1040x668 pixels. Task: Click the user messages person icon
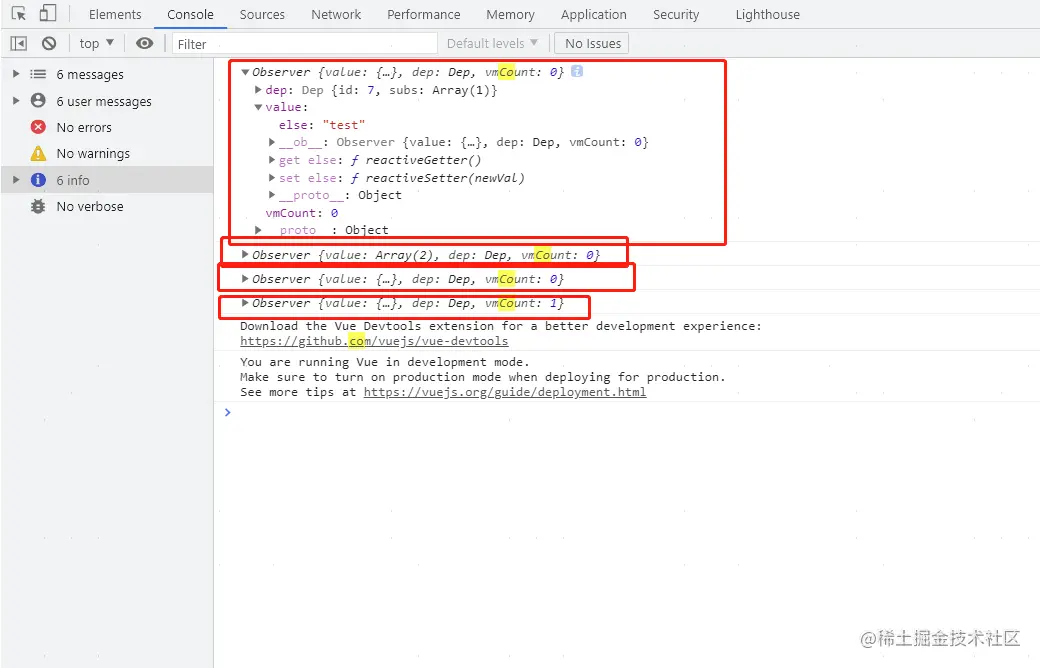pyautogui.click(x=38, y=100)
